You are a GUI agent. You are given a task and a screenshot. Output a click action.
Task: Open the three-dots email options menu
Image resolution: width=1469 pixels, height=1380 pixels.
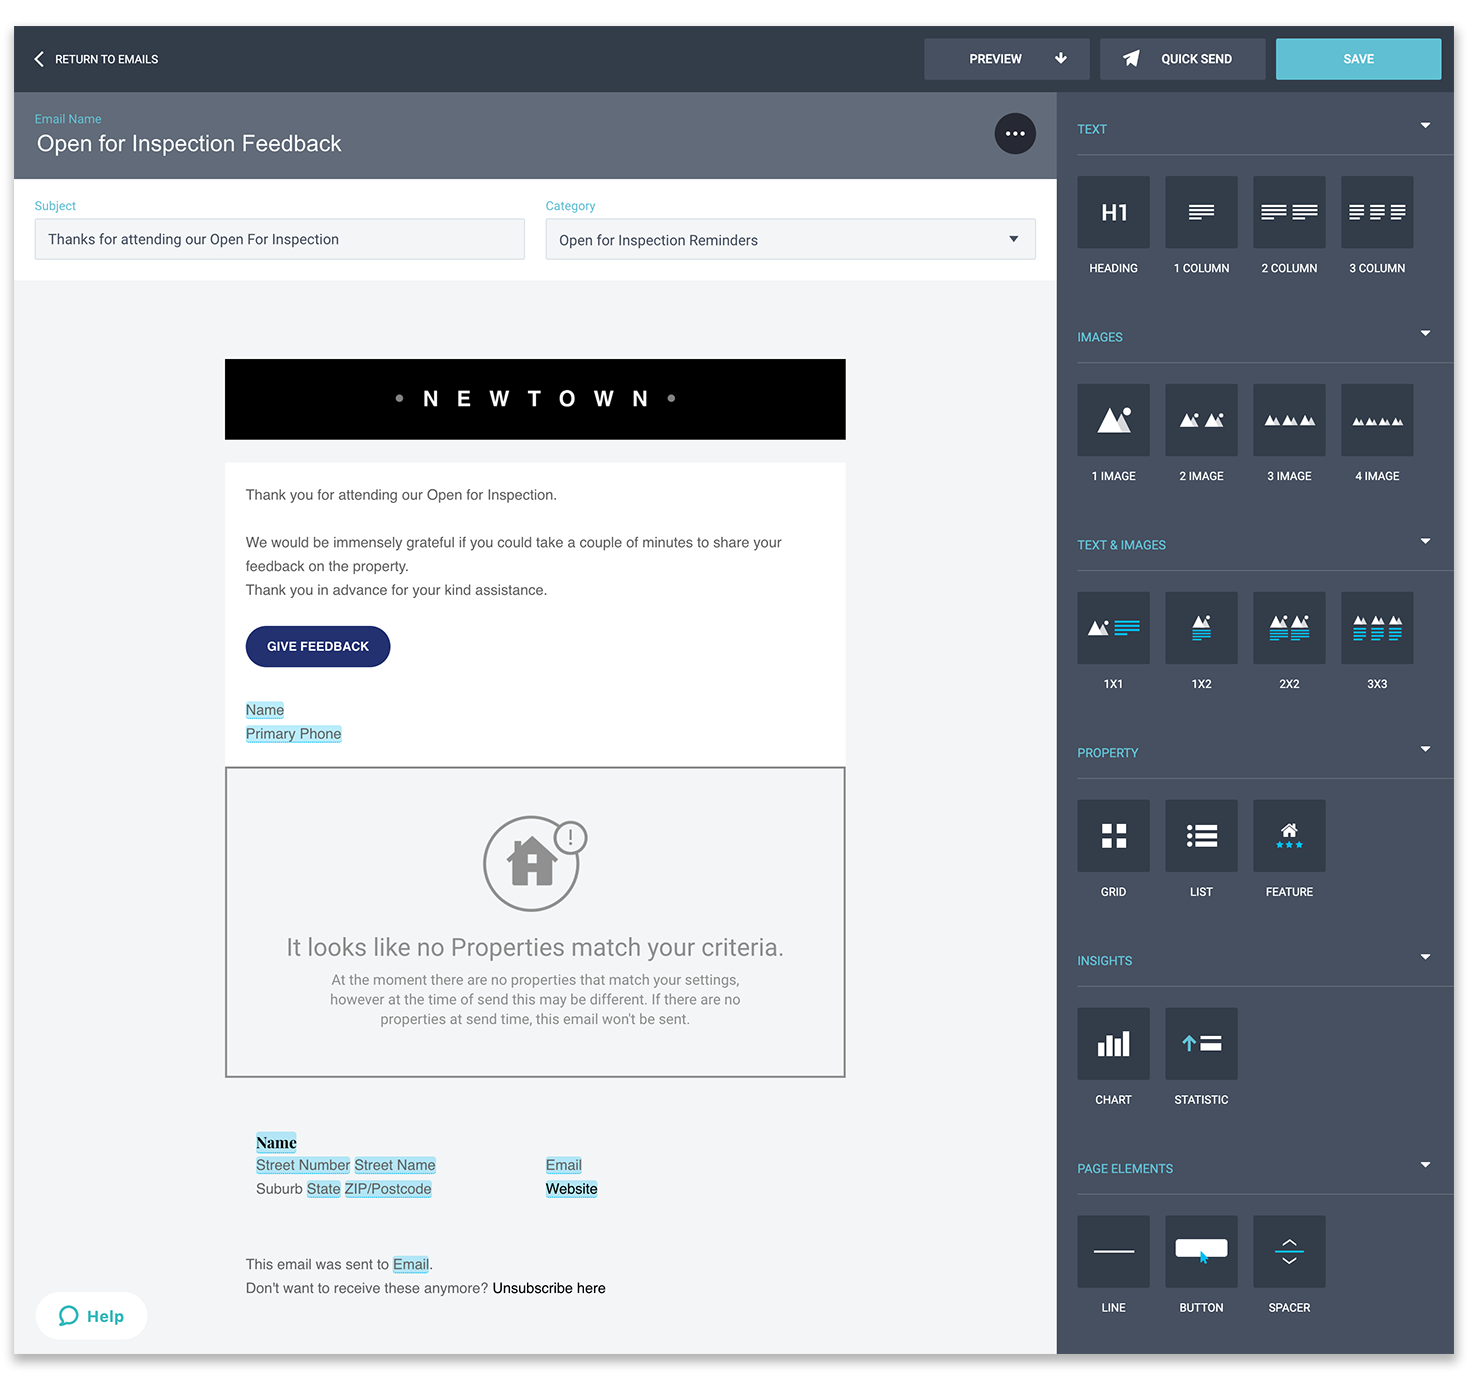(1015, 133)
